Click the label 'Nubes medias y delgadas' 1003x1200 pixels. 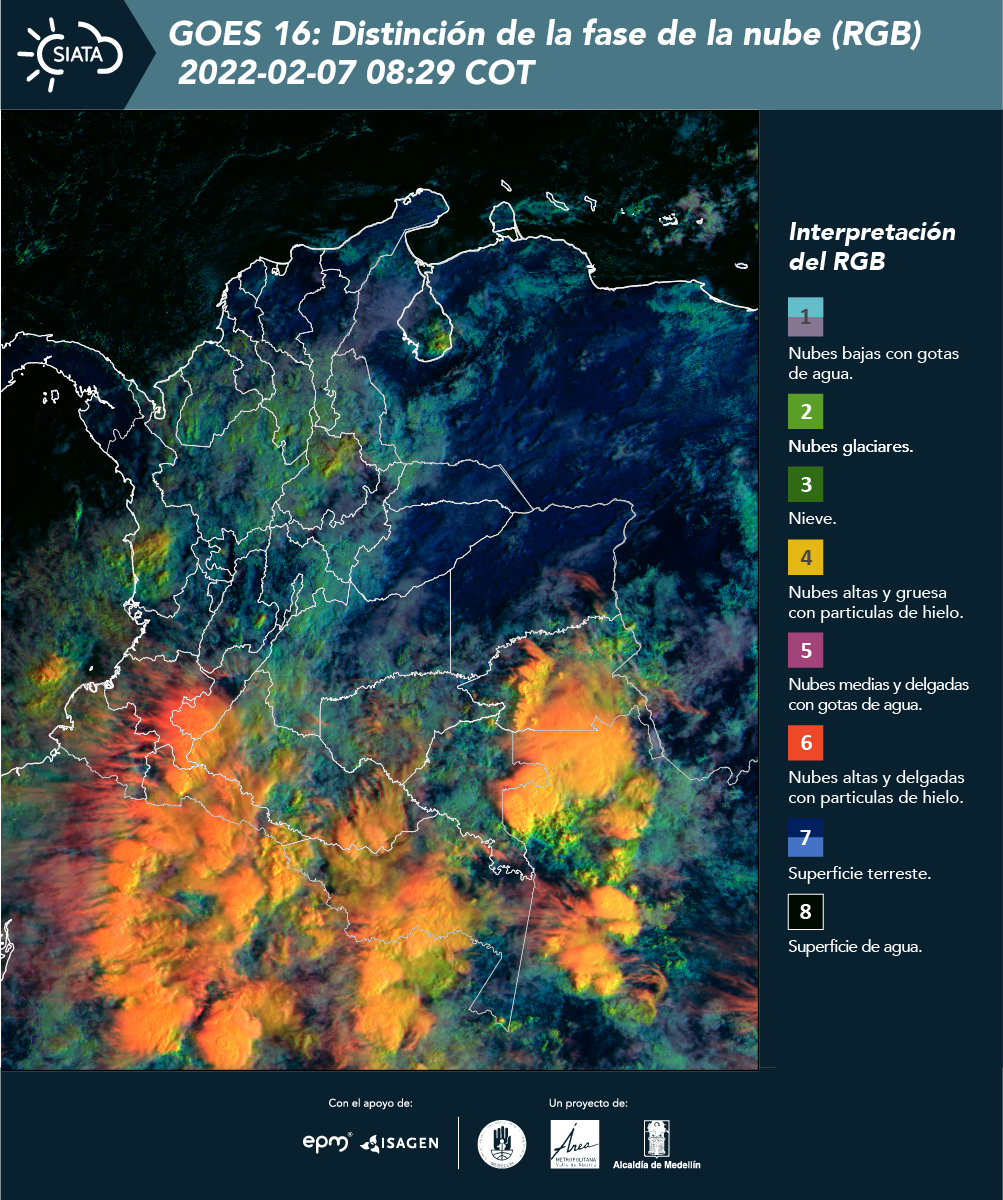[878, 685]
